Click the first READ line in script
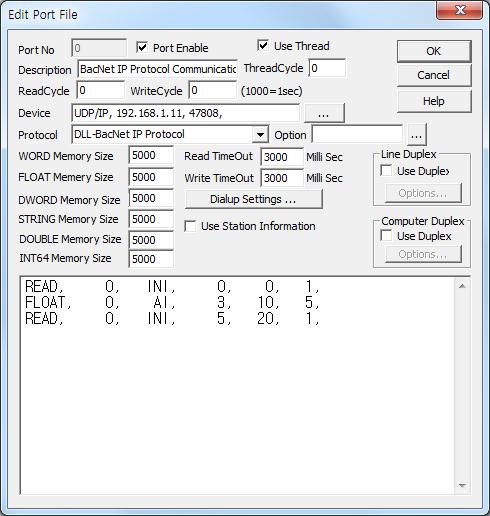Viewport: 490px width, 516px height. tap(172, 286)
